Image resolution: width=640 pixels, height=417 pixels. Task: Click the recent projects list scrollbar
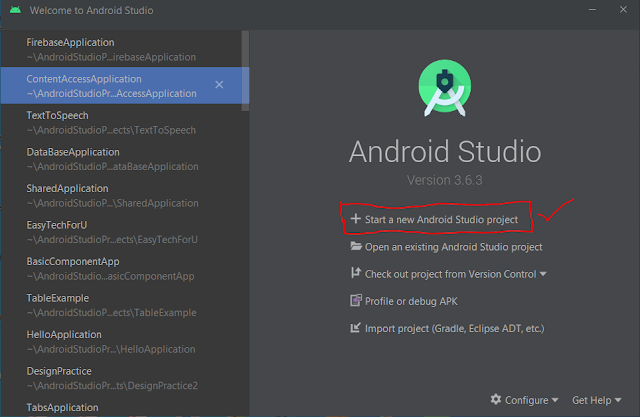(x=245, y=71)
